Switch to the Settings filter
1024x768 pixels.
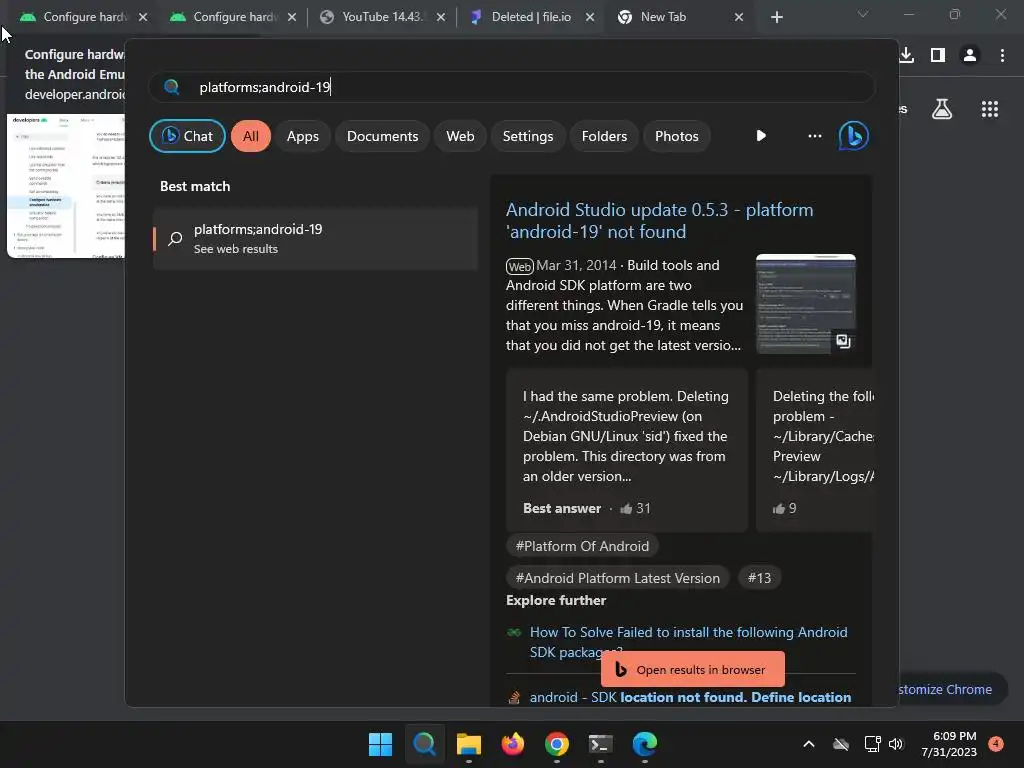click(528, 136)
